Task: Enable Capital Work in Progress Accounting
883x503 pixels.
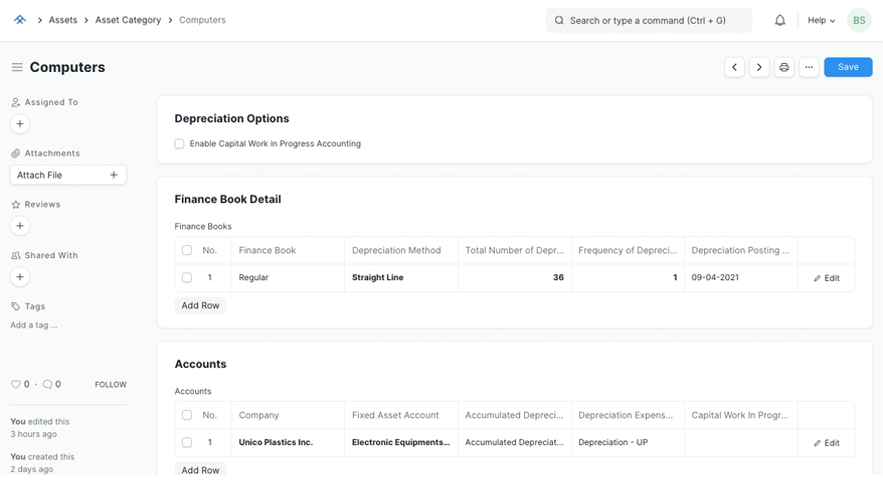Action: 180,144
